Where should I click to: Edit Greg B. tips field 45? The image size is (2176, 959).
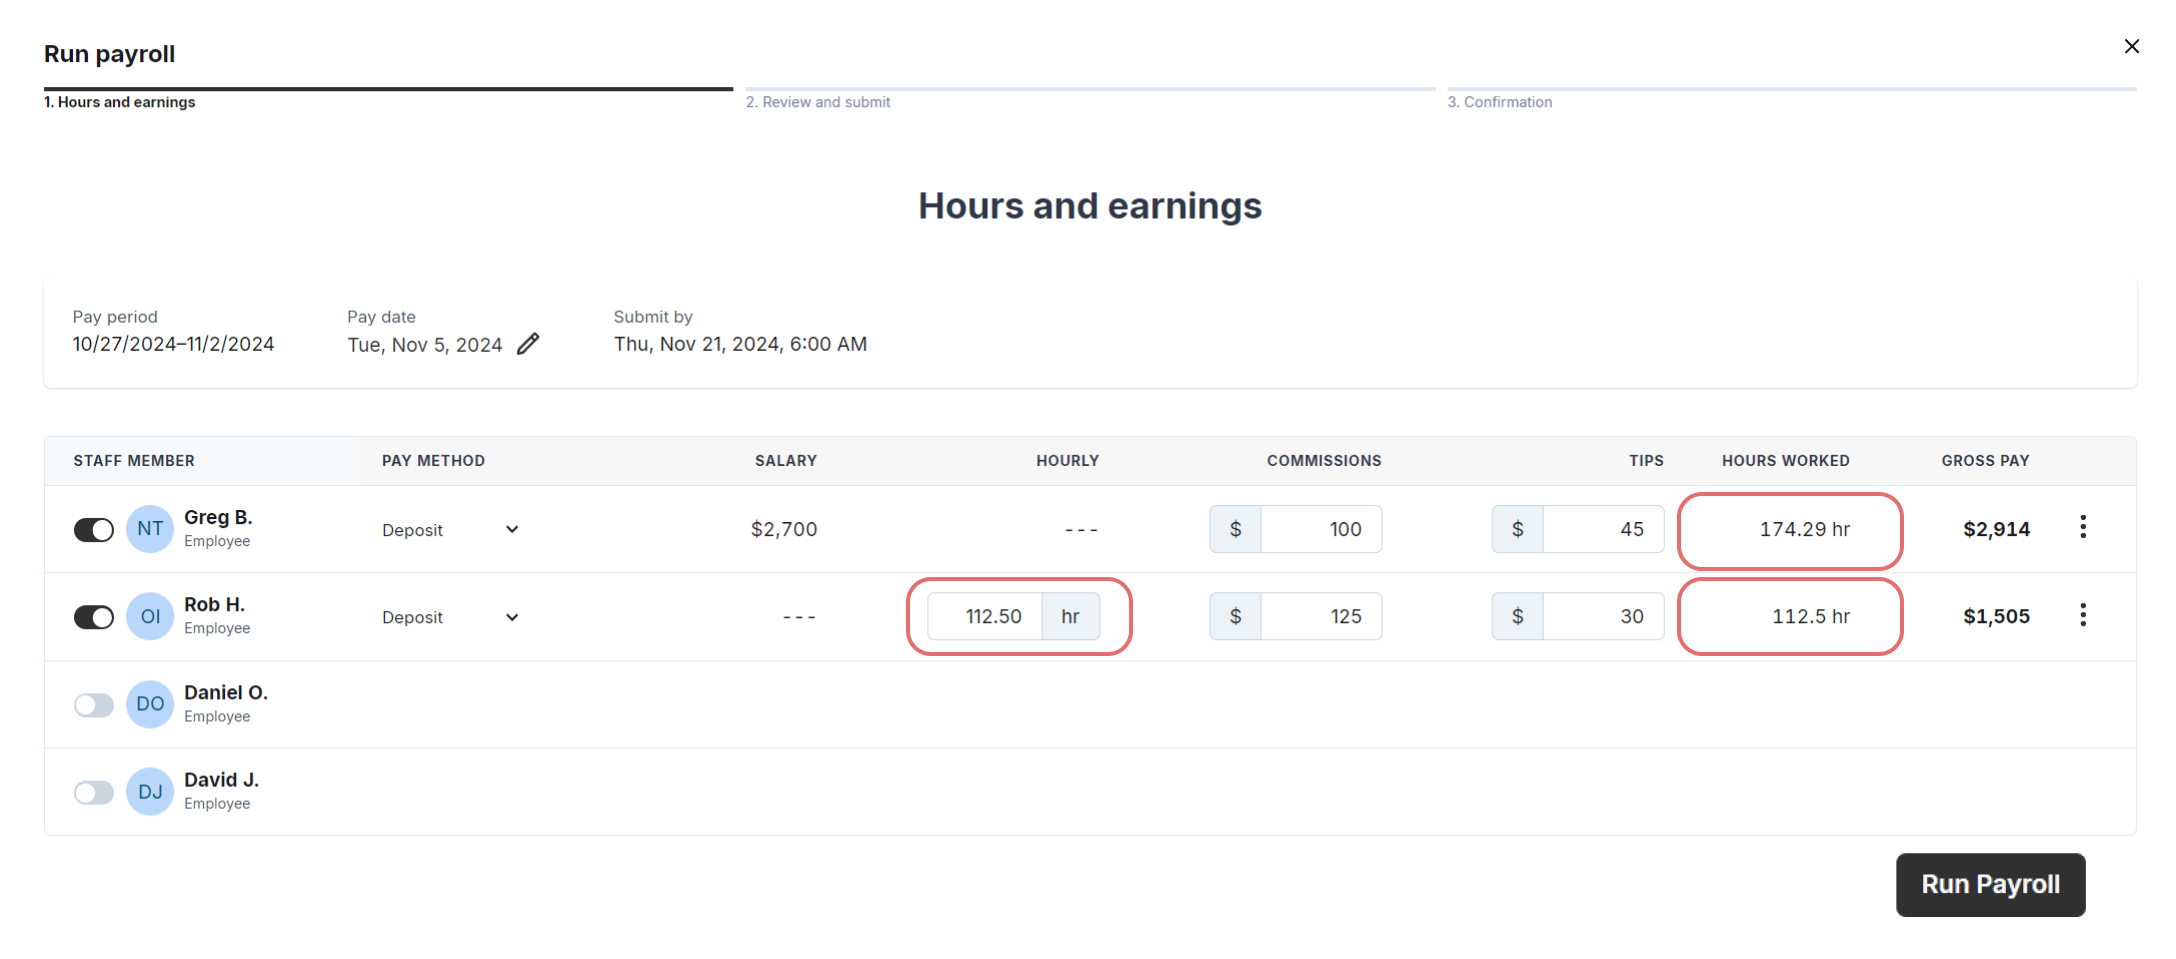[x=1603, y=529]
